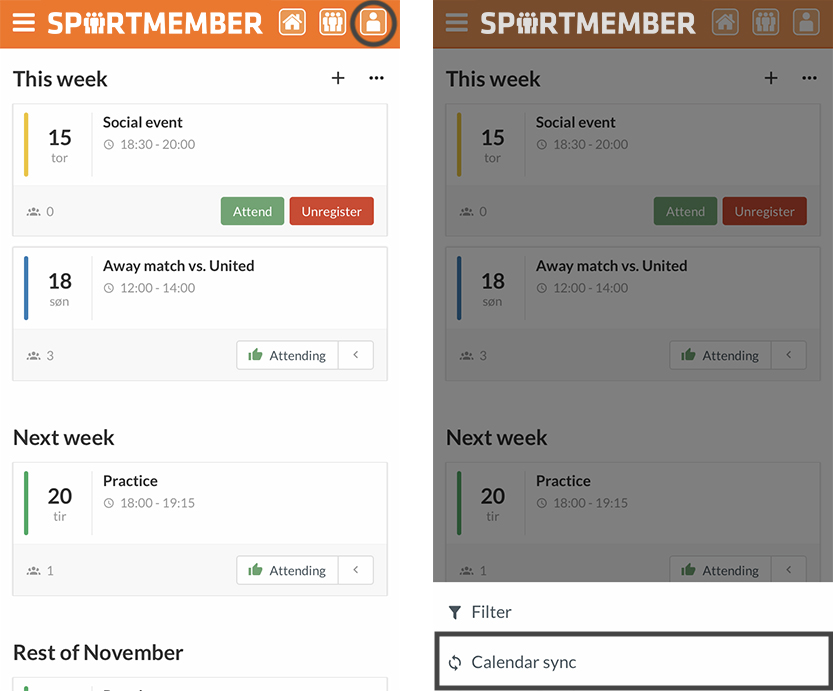This screenshot has width=833, height=691.
Task: Open Social event card on left screen
Action: (200, 144)
